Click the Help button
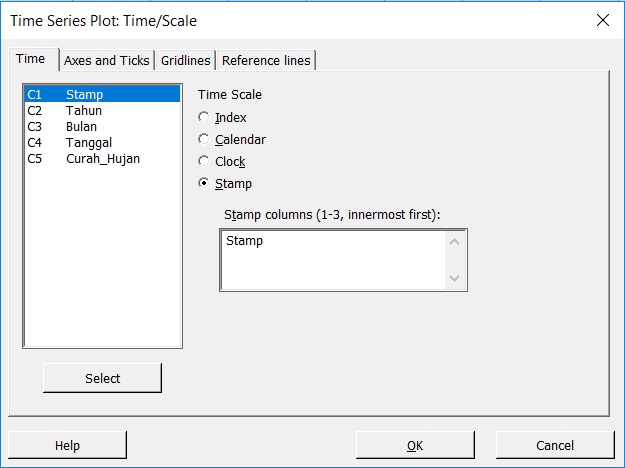Image resolution: width=625 pixels, height=468 pixels. [67, 445]
